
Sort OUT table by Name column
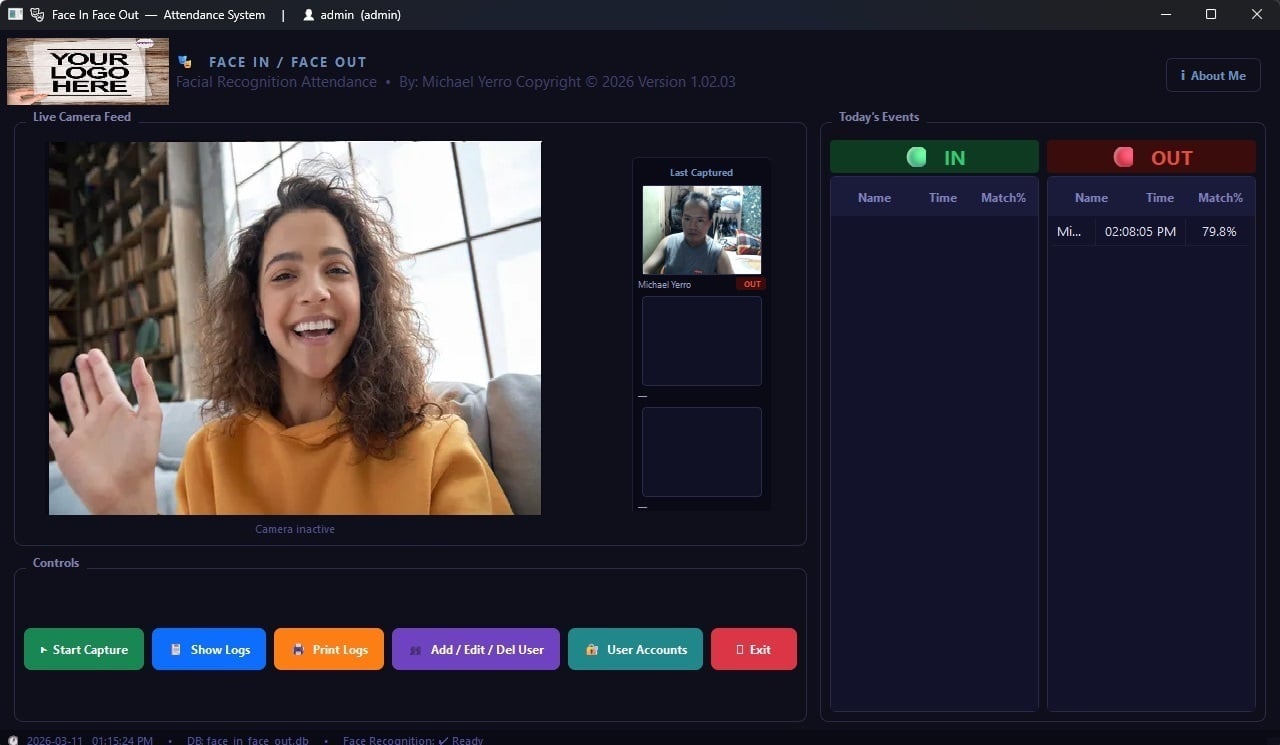click(x=1091, y=198)
